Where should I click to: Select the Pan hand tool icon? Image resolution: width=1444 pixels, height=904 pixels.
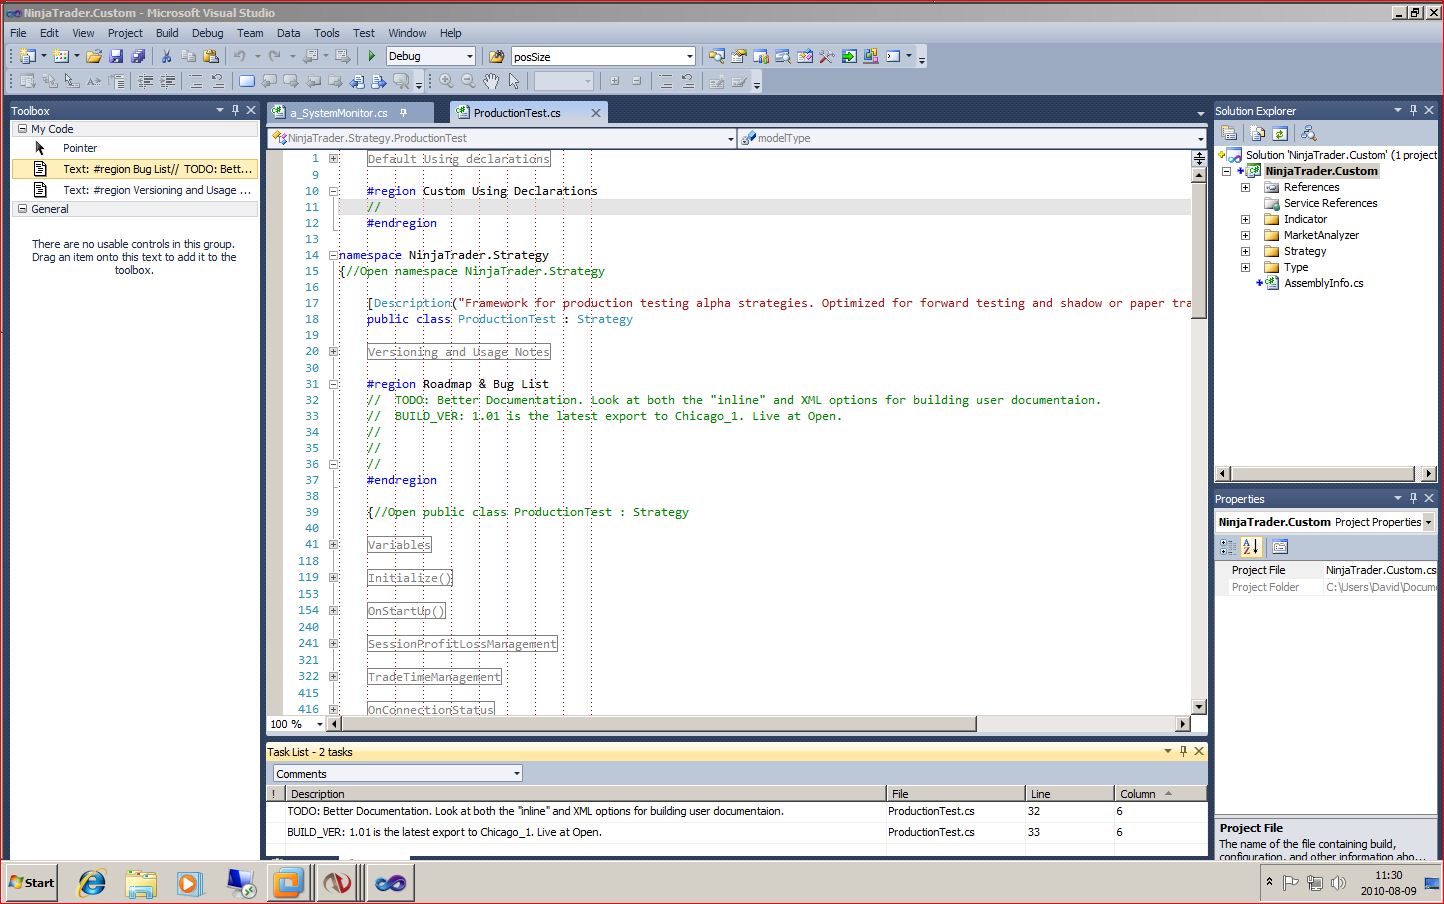click(x=491, y=81)
